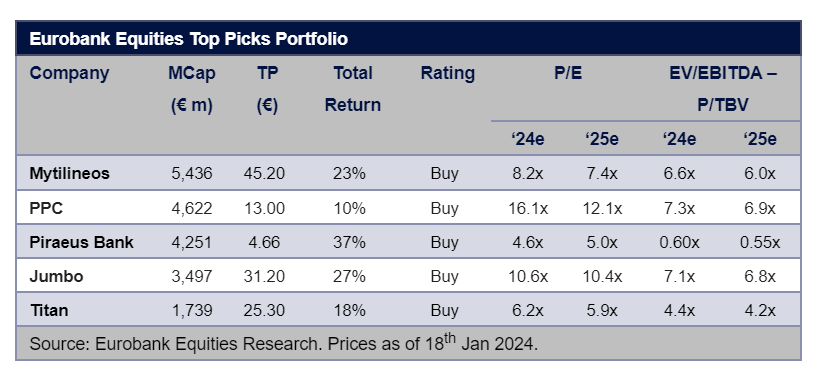This screenshot has height=382, width=824.
Task: Select Jumbo's Buy rating cell
Action: 445,276
